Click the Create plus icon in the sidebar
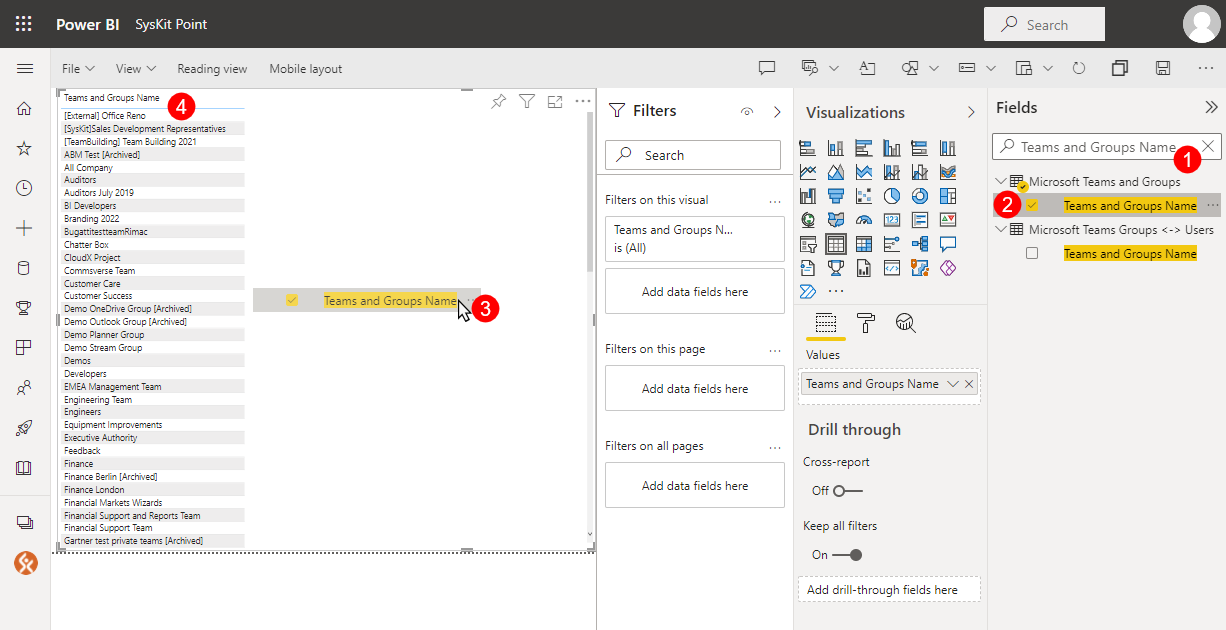 point(25,228)
